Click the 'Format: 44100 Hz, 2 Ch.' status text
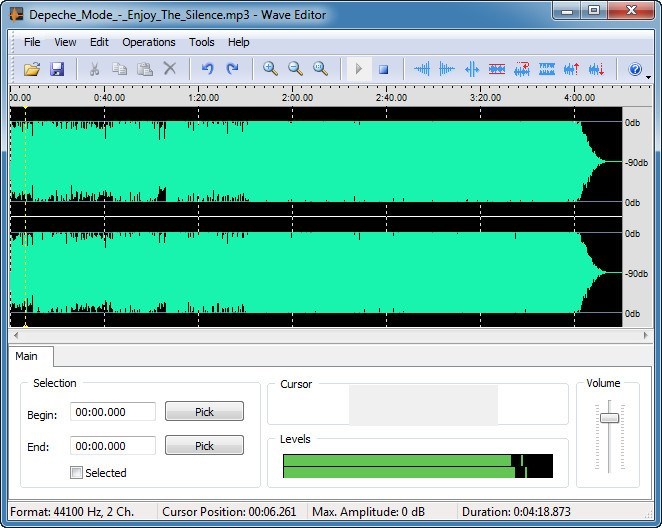 [72, 512]
